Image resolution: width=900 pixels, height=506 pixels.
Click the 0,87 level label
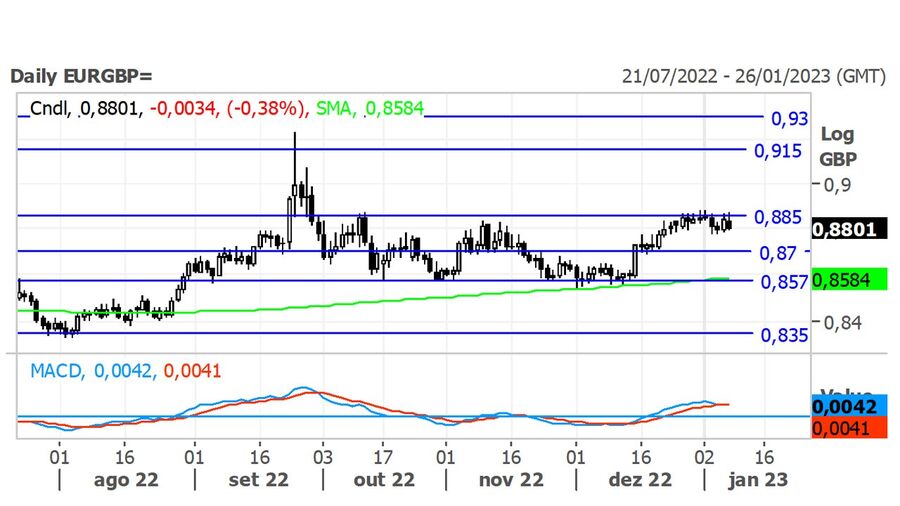pos(778,253)
